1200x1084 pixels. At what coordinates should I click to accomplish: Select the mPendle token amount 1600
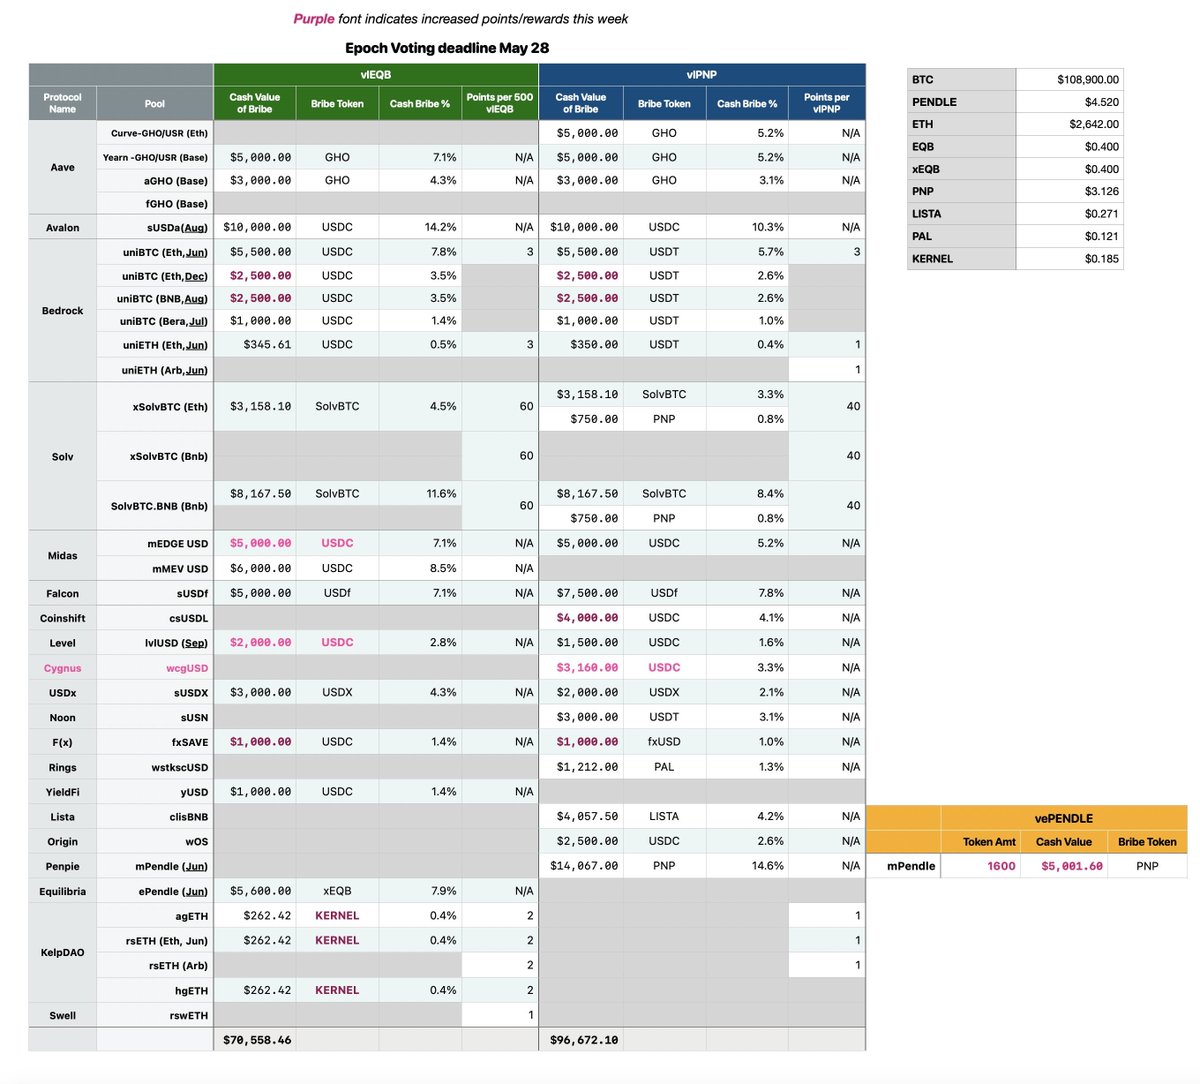[1000, 866]
